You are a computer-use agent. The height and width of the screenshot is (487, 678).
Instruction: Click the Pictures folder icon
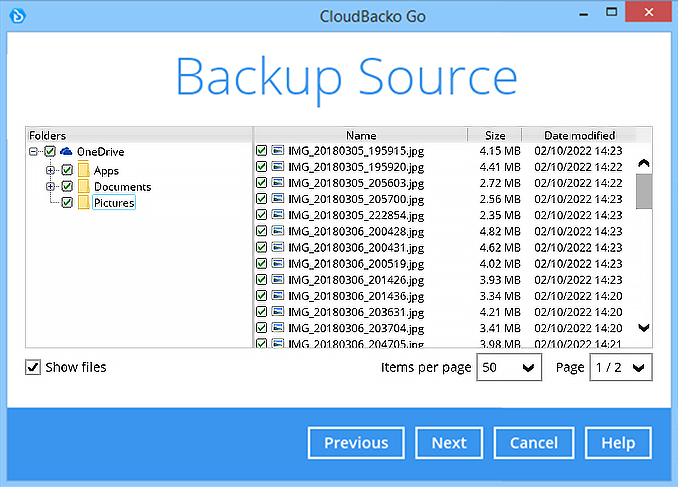click(x=84, y=202)
